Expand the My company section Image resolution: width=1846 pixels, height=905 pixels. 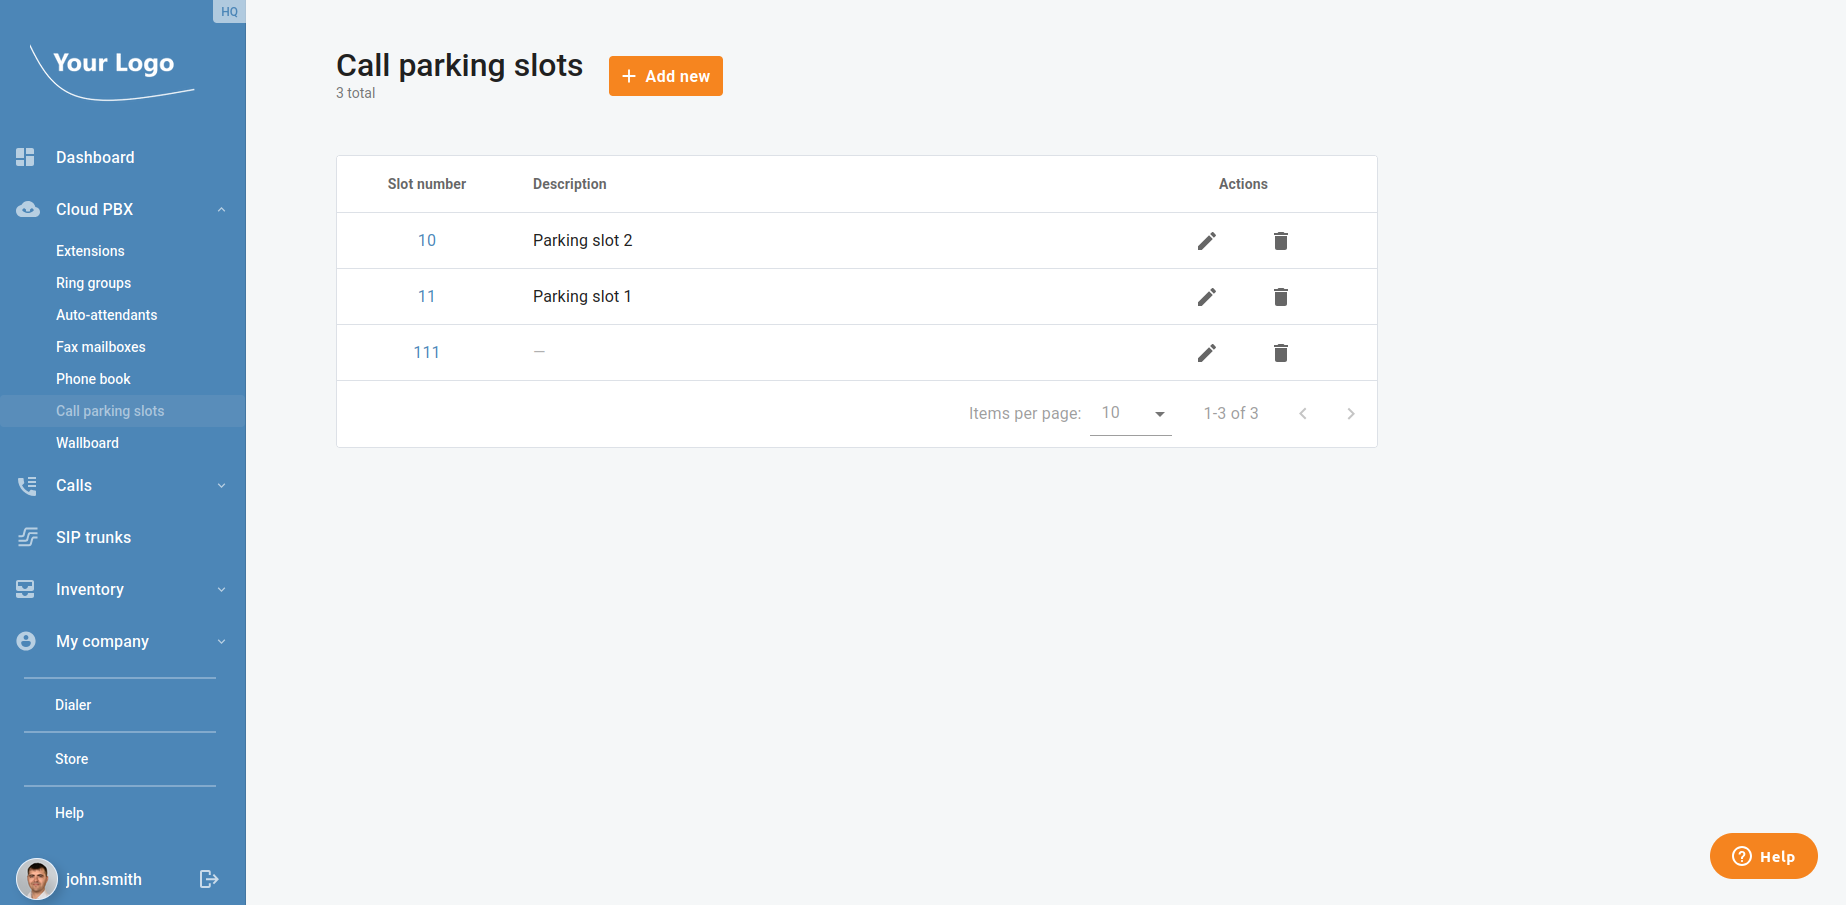pyautogui.click(x=221, y=642)
